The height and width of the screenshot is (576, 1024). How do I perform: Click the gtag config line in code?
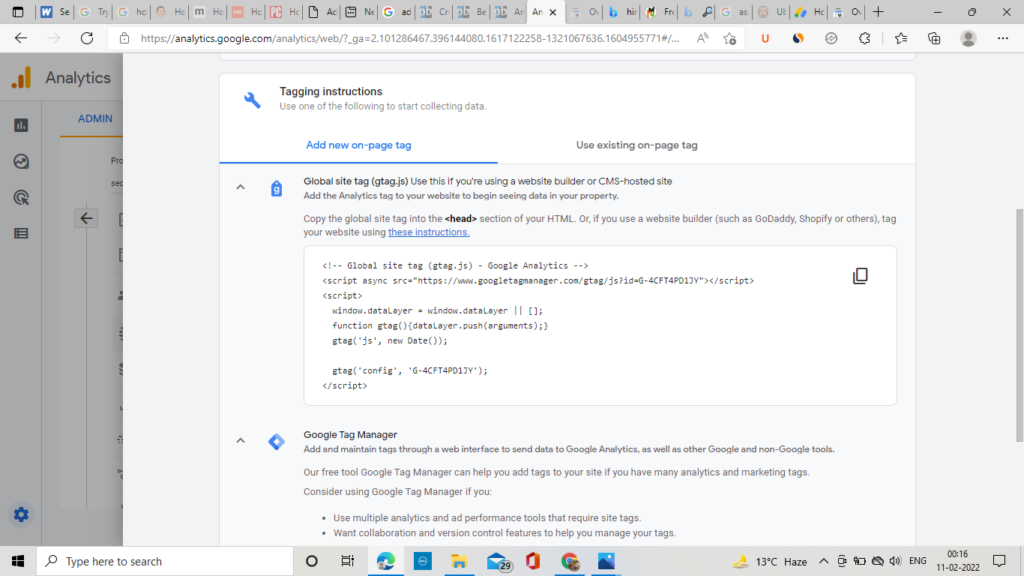[x=409, y=370]
